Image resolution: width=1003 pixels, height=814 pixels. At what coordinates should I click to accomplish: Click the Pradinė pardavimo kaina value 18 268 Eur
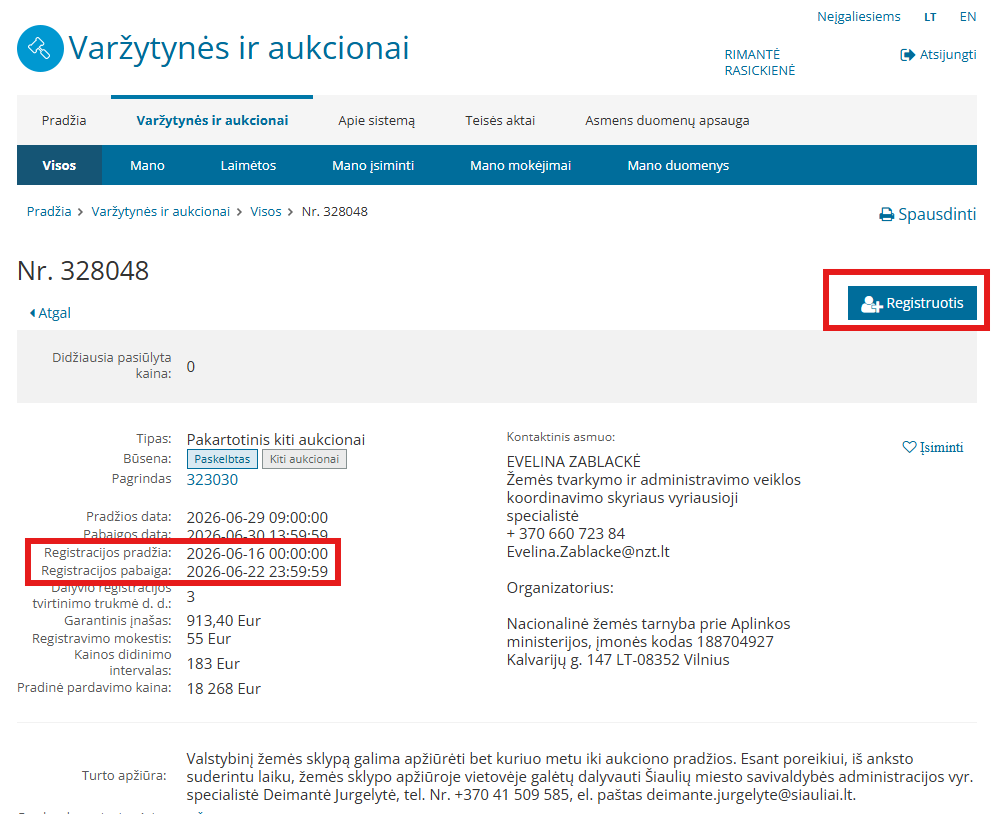point(224,689)
